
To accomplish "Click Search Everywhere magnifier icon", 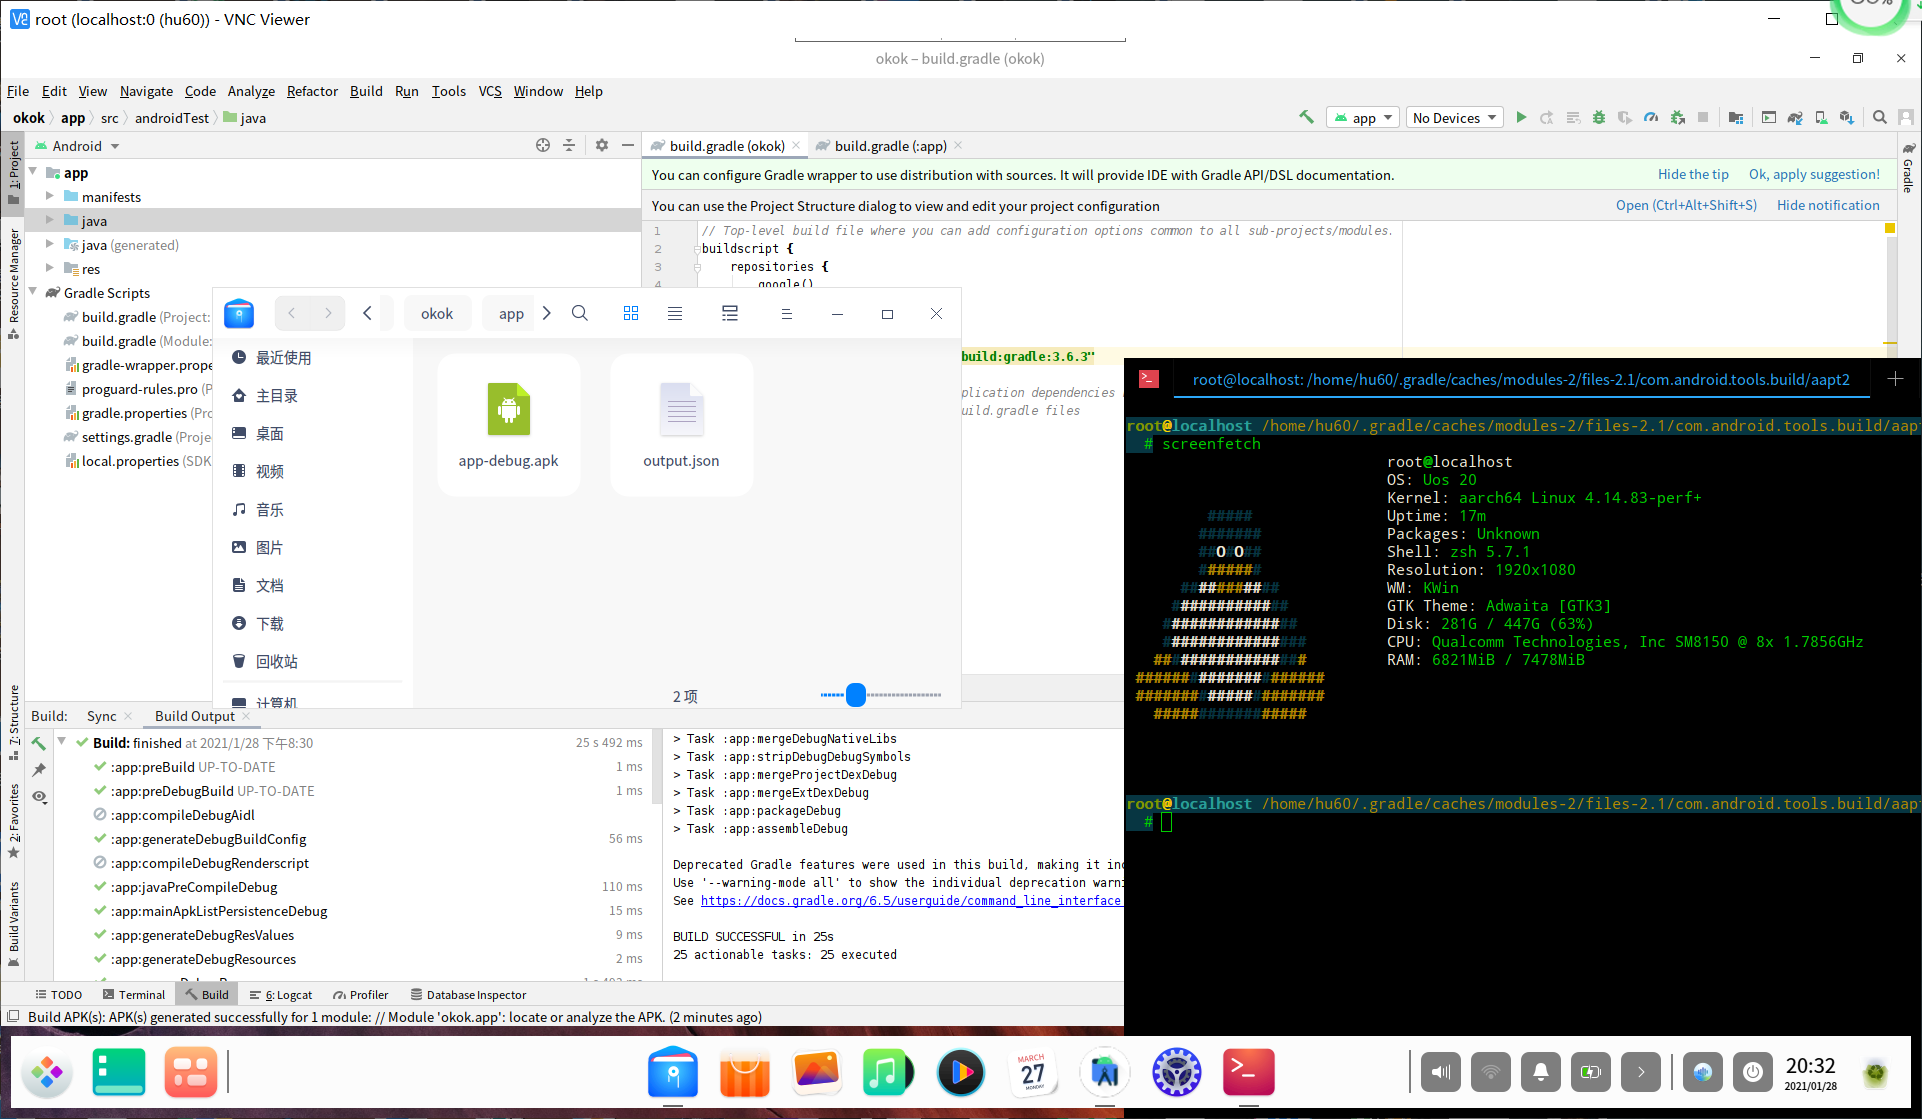I will click(1880, 117).
